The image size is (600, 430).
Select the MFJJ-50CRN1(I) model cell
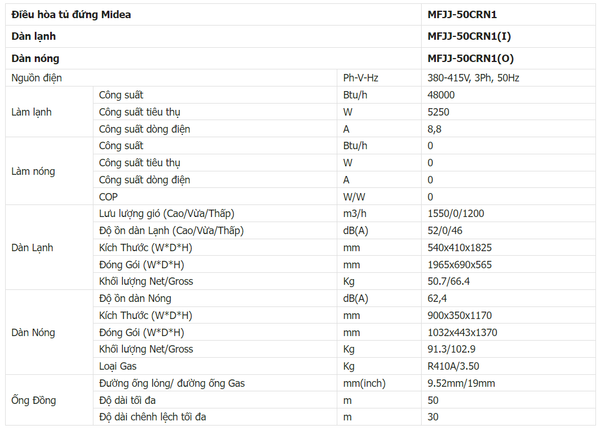[469, 37]
